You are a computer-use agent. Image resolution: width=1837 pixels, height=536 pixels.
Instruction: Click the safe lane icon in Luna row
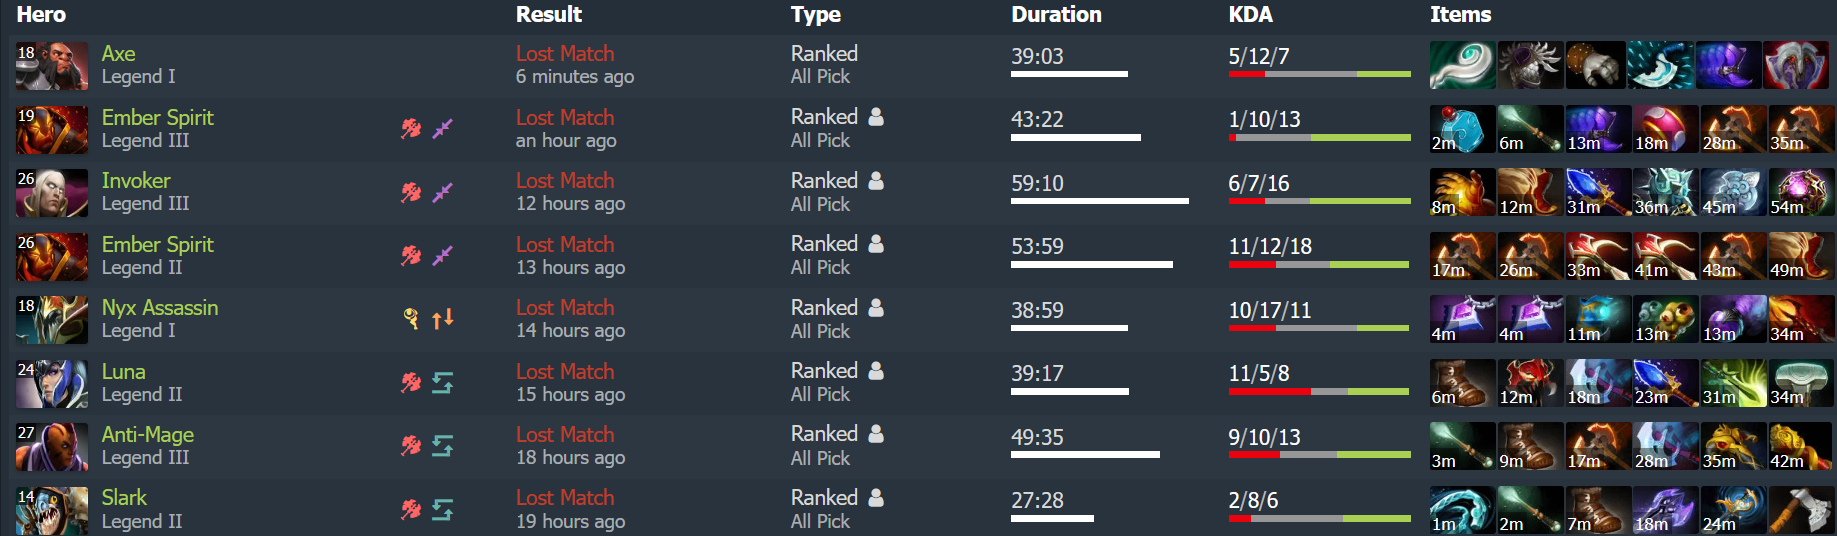(x=442, y=383)
